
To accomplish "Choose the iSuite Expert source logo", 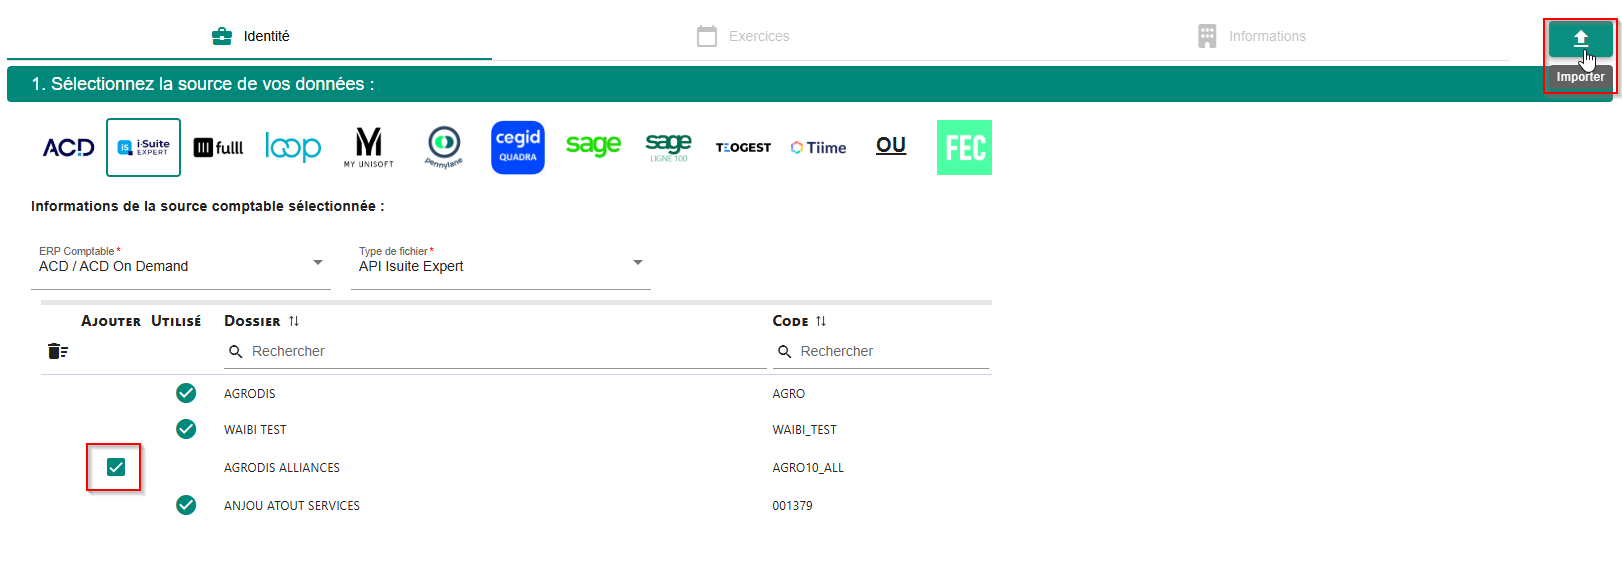I will (x=143, y=148).
